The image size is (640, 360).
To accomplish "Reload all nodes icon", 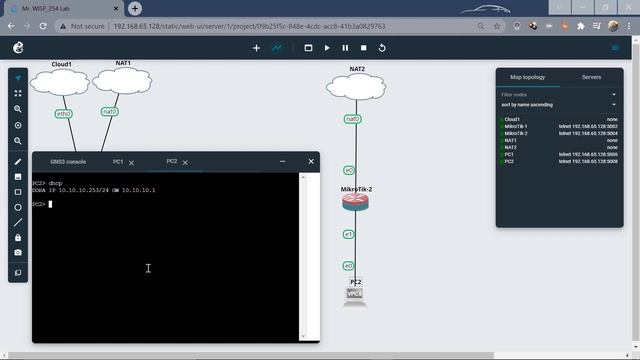I will pyautogui.click(x=382, y=48).
